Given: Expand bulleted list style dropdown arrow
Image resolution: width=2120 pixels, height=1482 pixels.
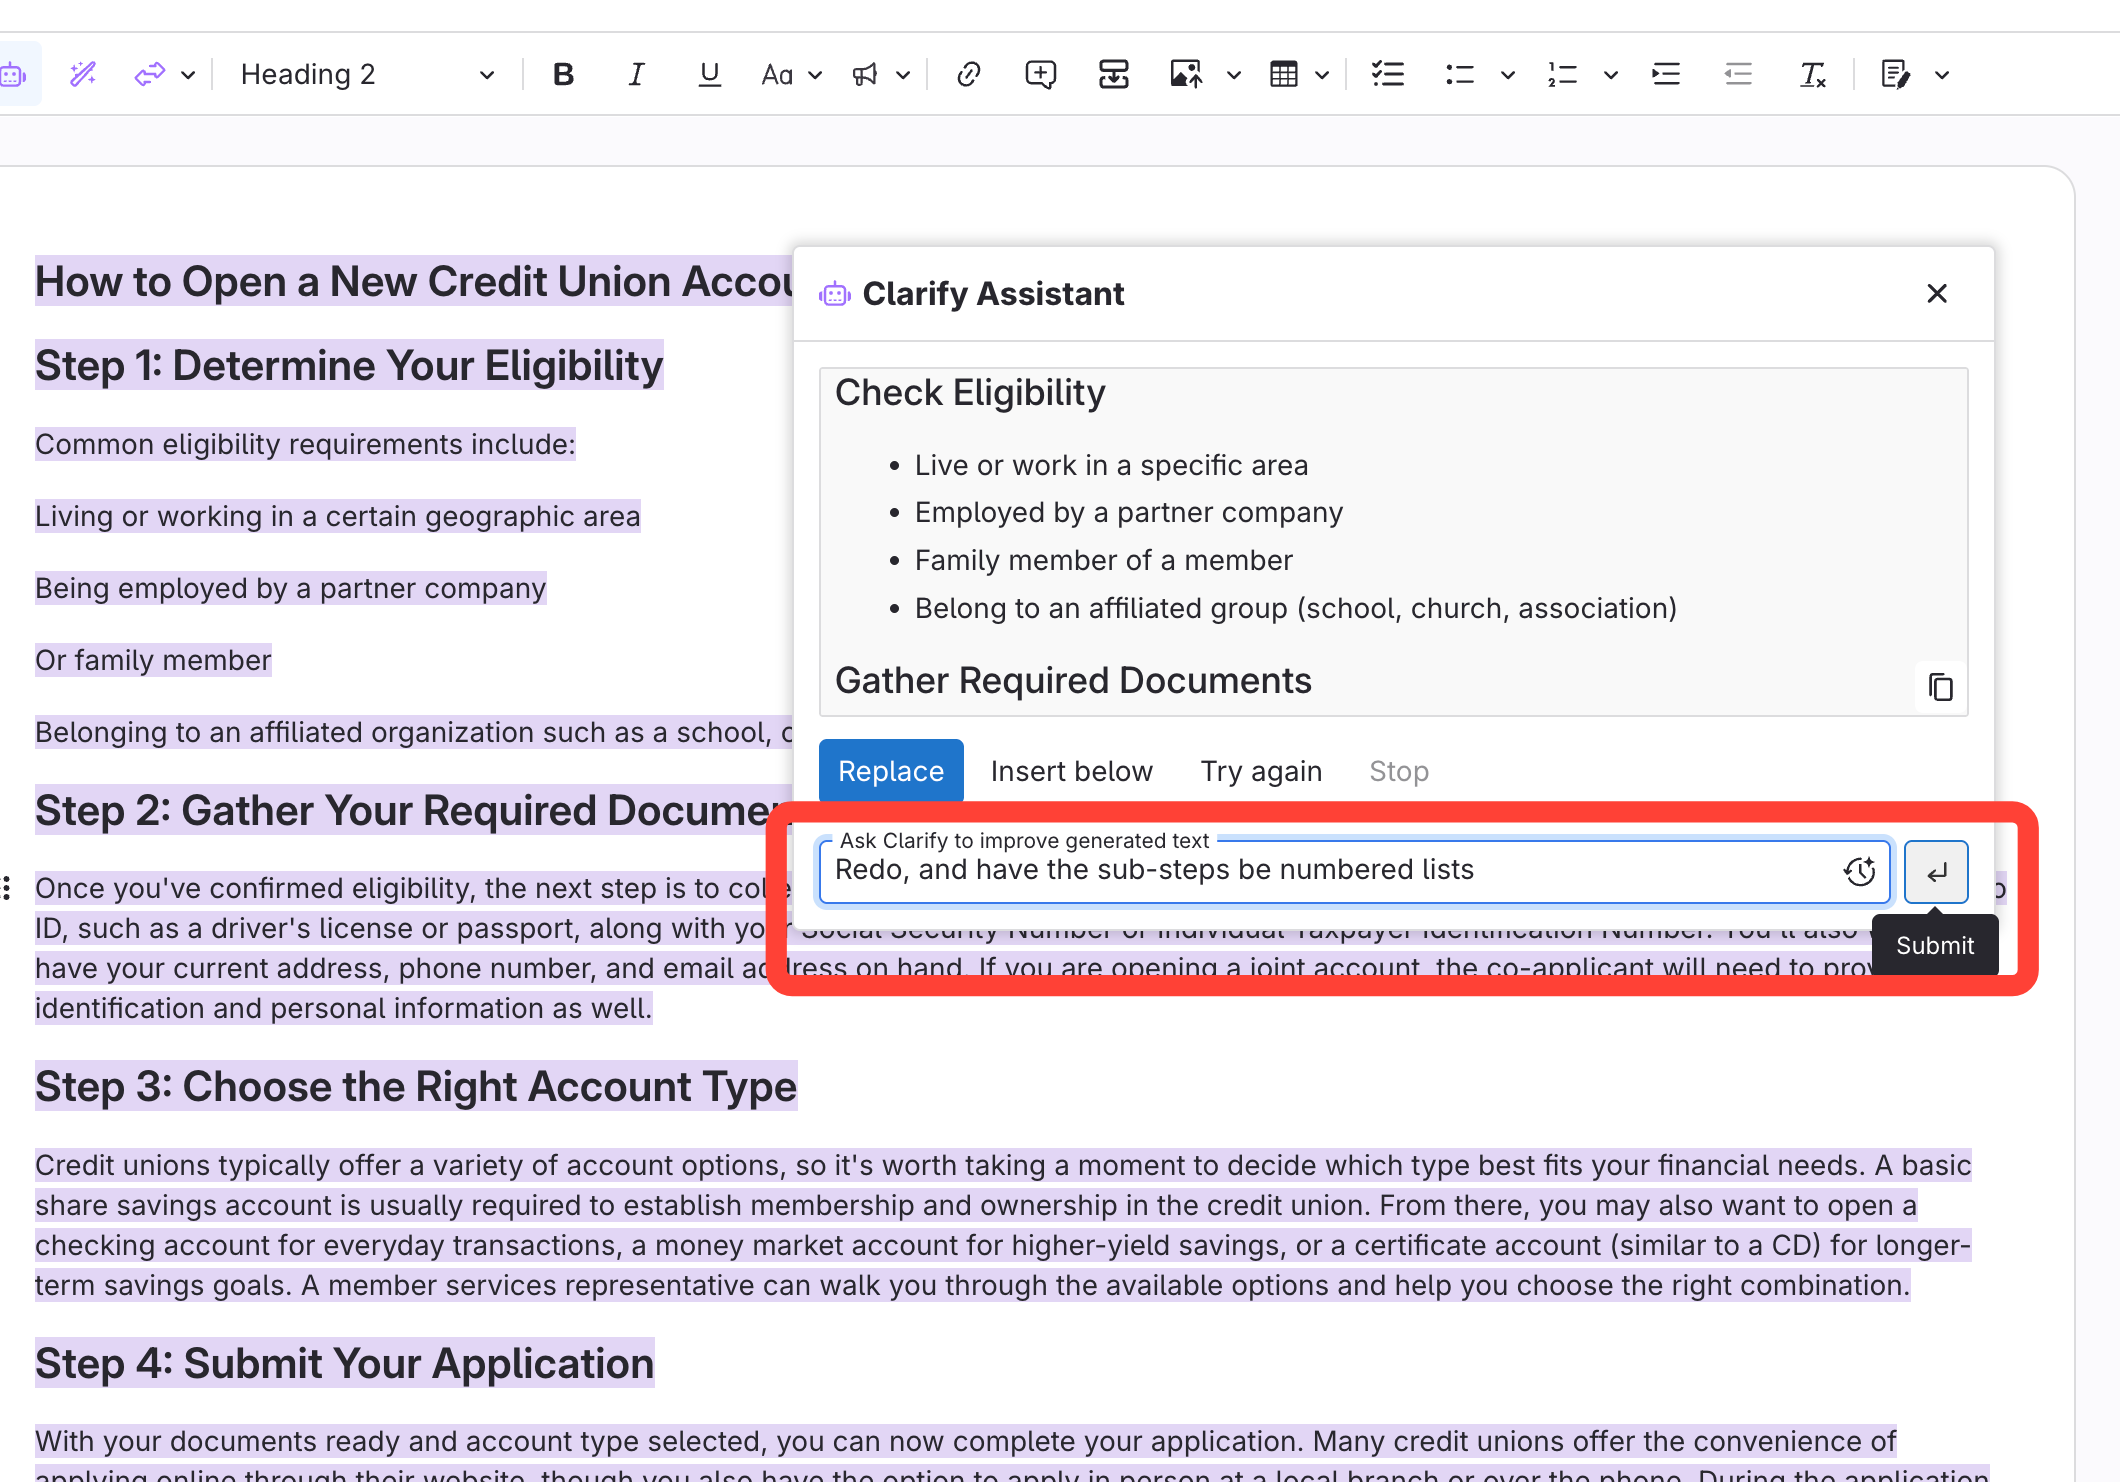Looking at the screenshot, I should [x=1508, y=74].
